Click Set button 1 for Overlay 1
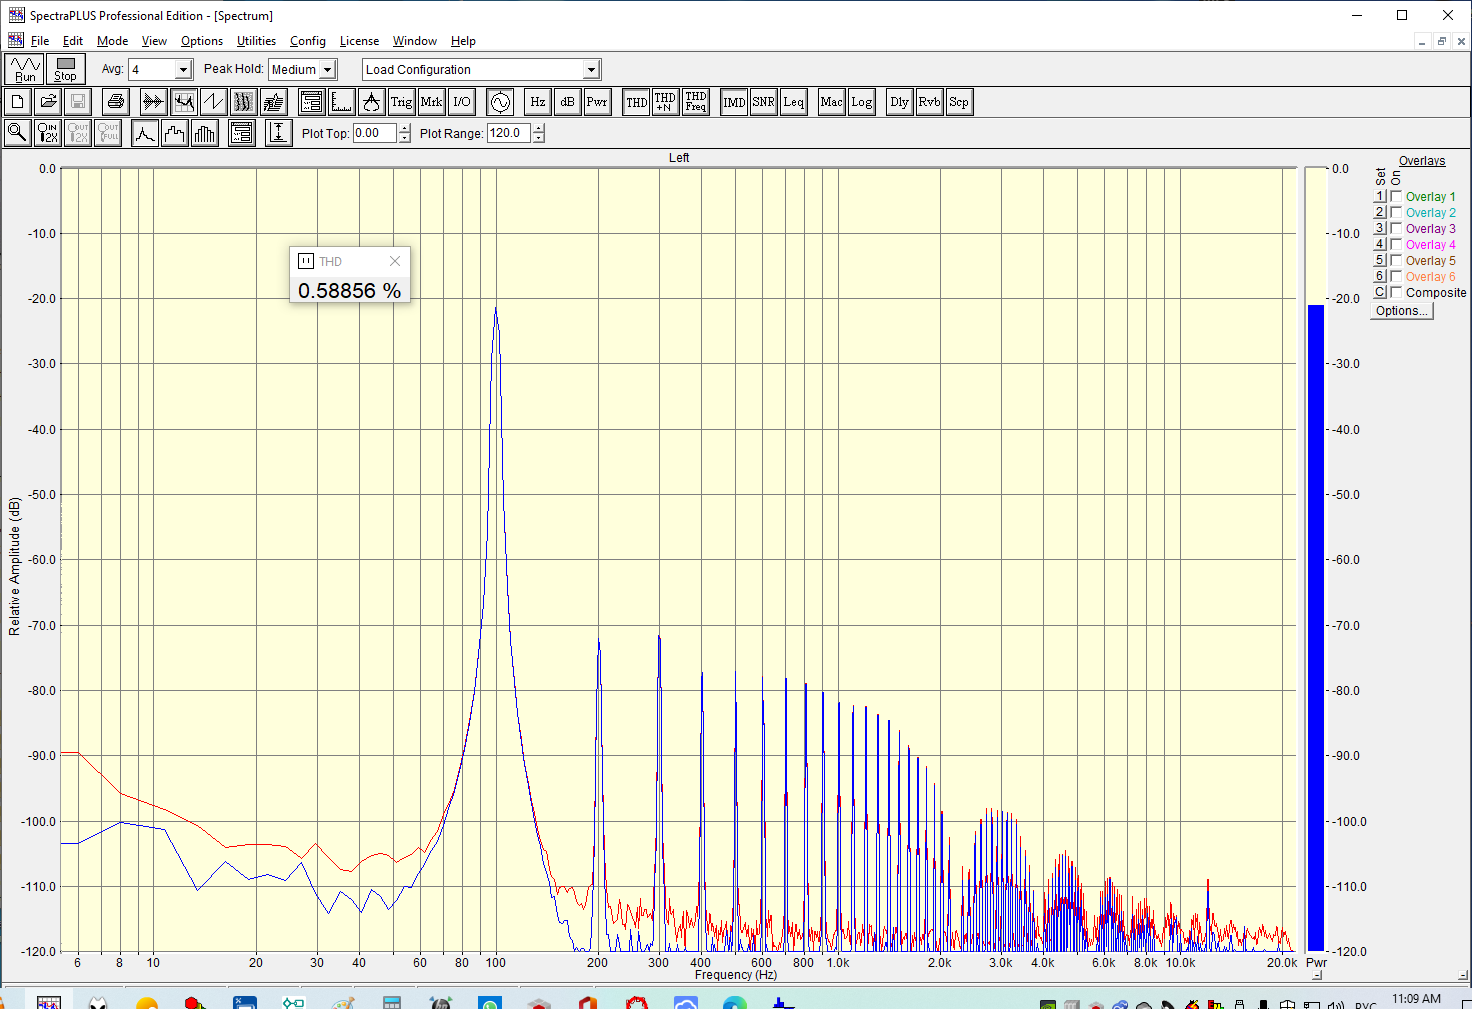 click(1380, 196)
